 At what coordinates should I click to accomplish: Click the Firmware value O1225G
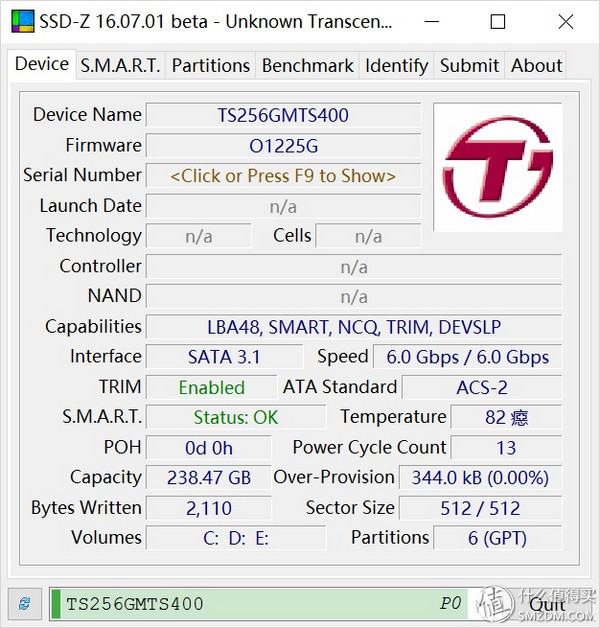[x=283, y=146]
